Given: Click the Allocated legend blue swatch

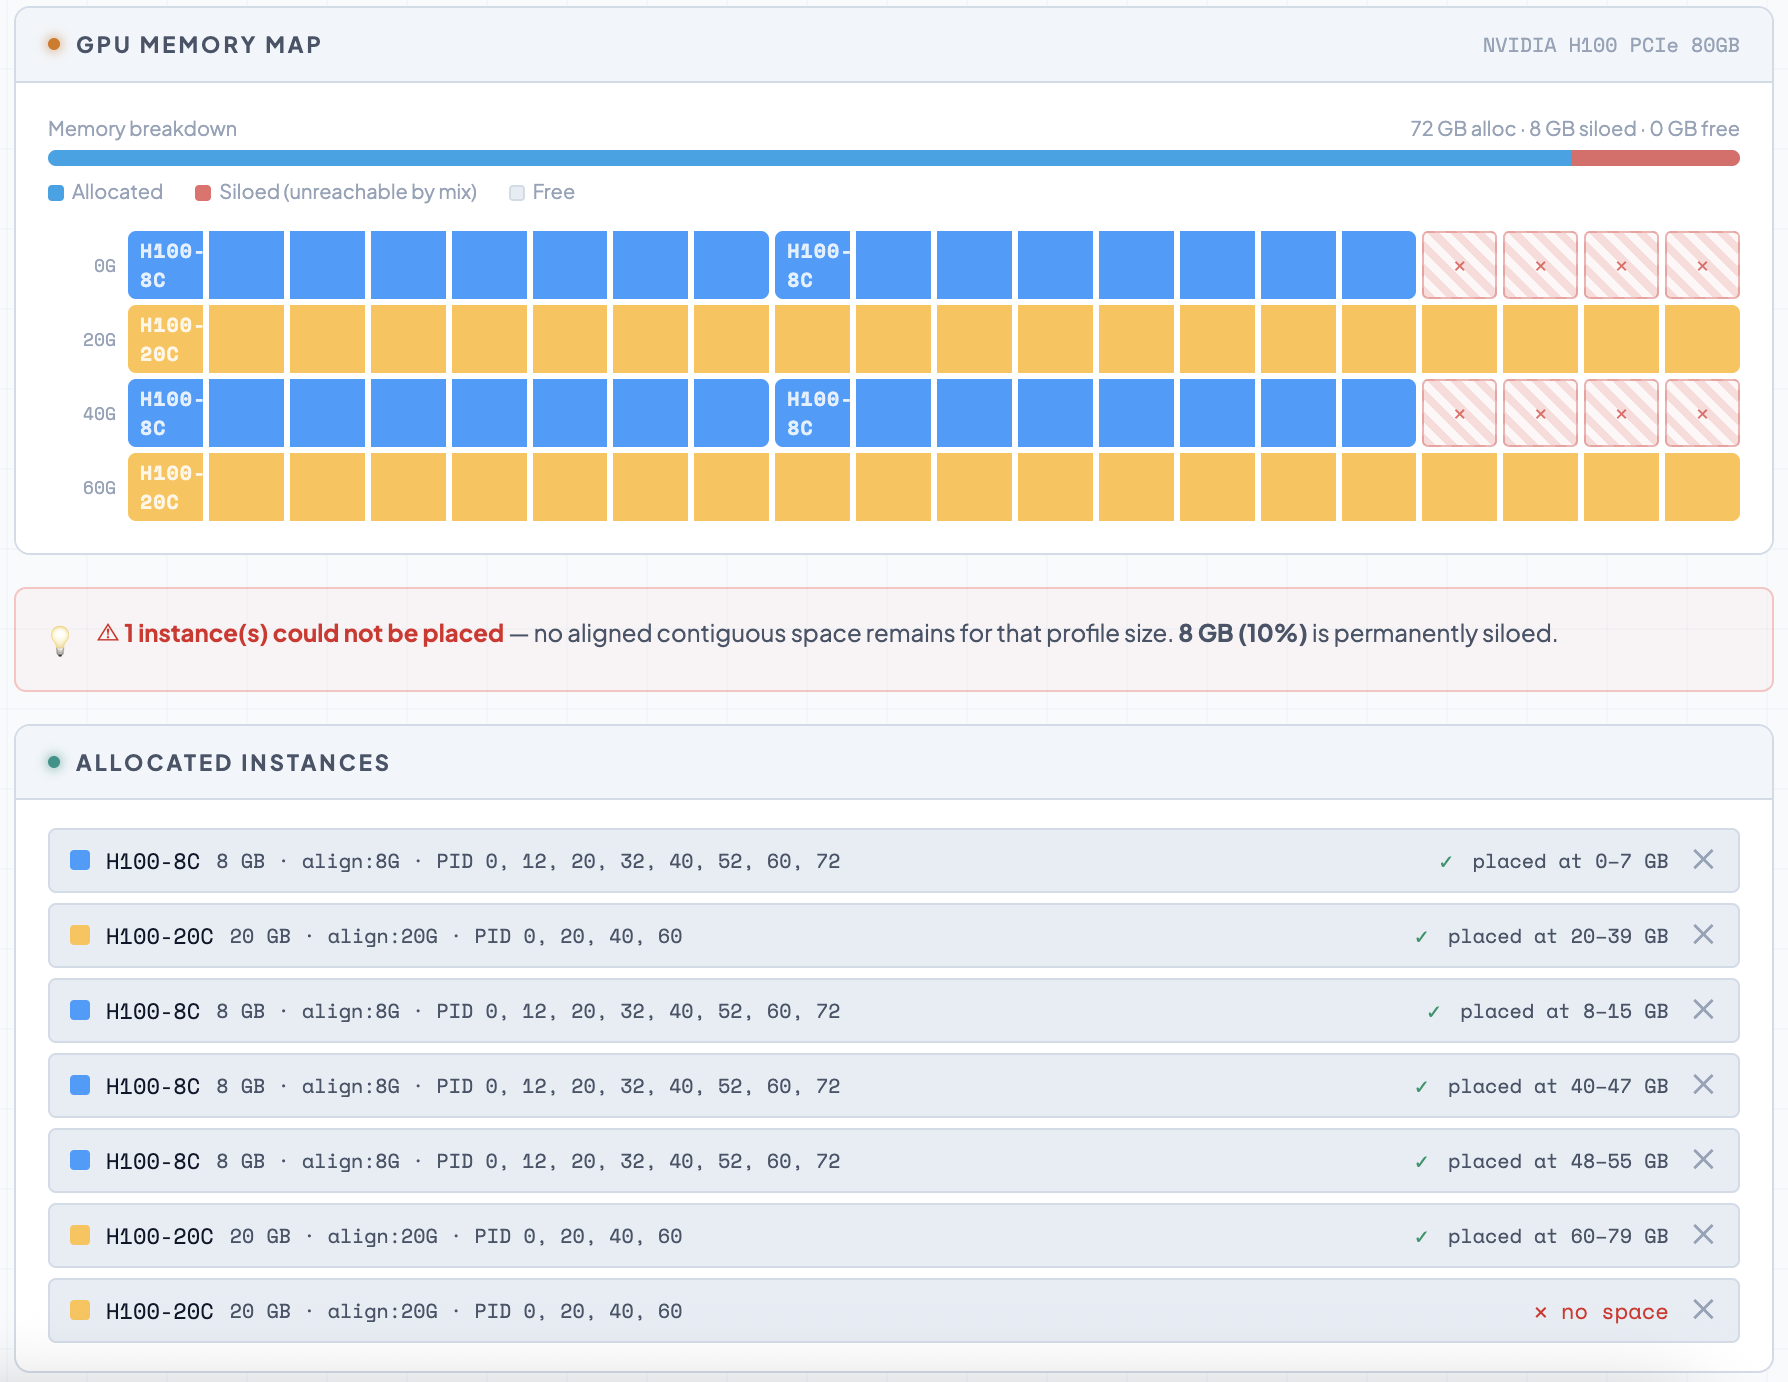Looking at the screenshot, I should pyautogui.click(x=56, y=193).
